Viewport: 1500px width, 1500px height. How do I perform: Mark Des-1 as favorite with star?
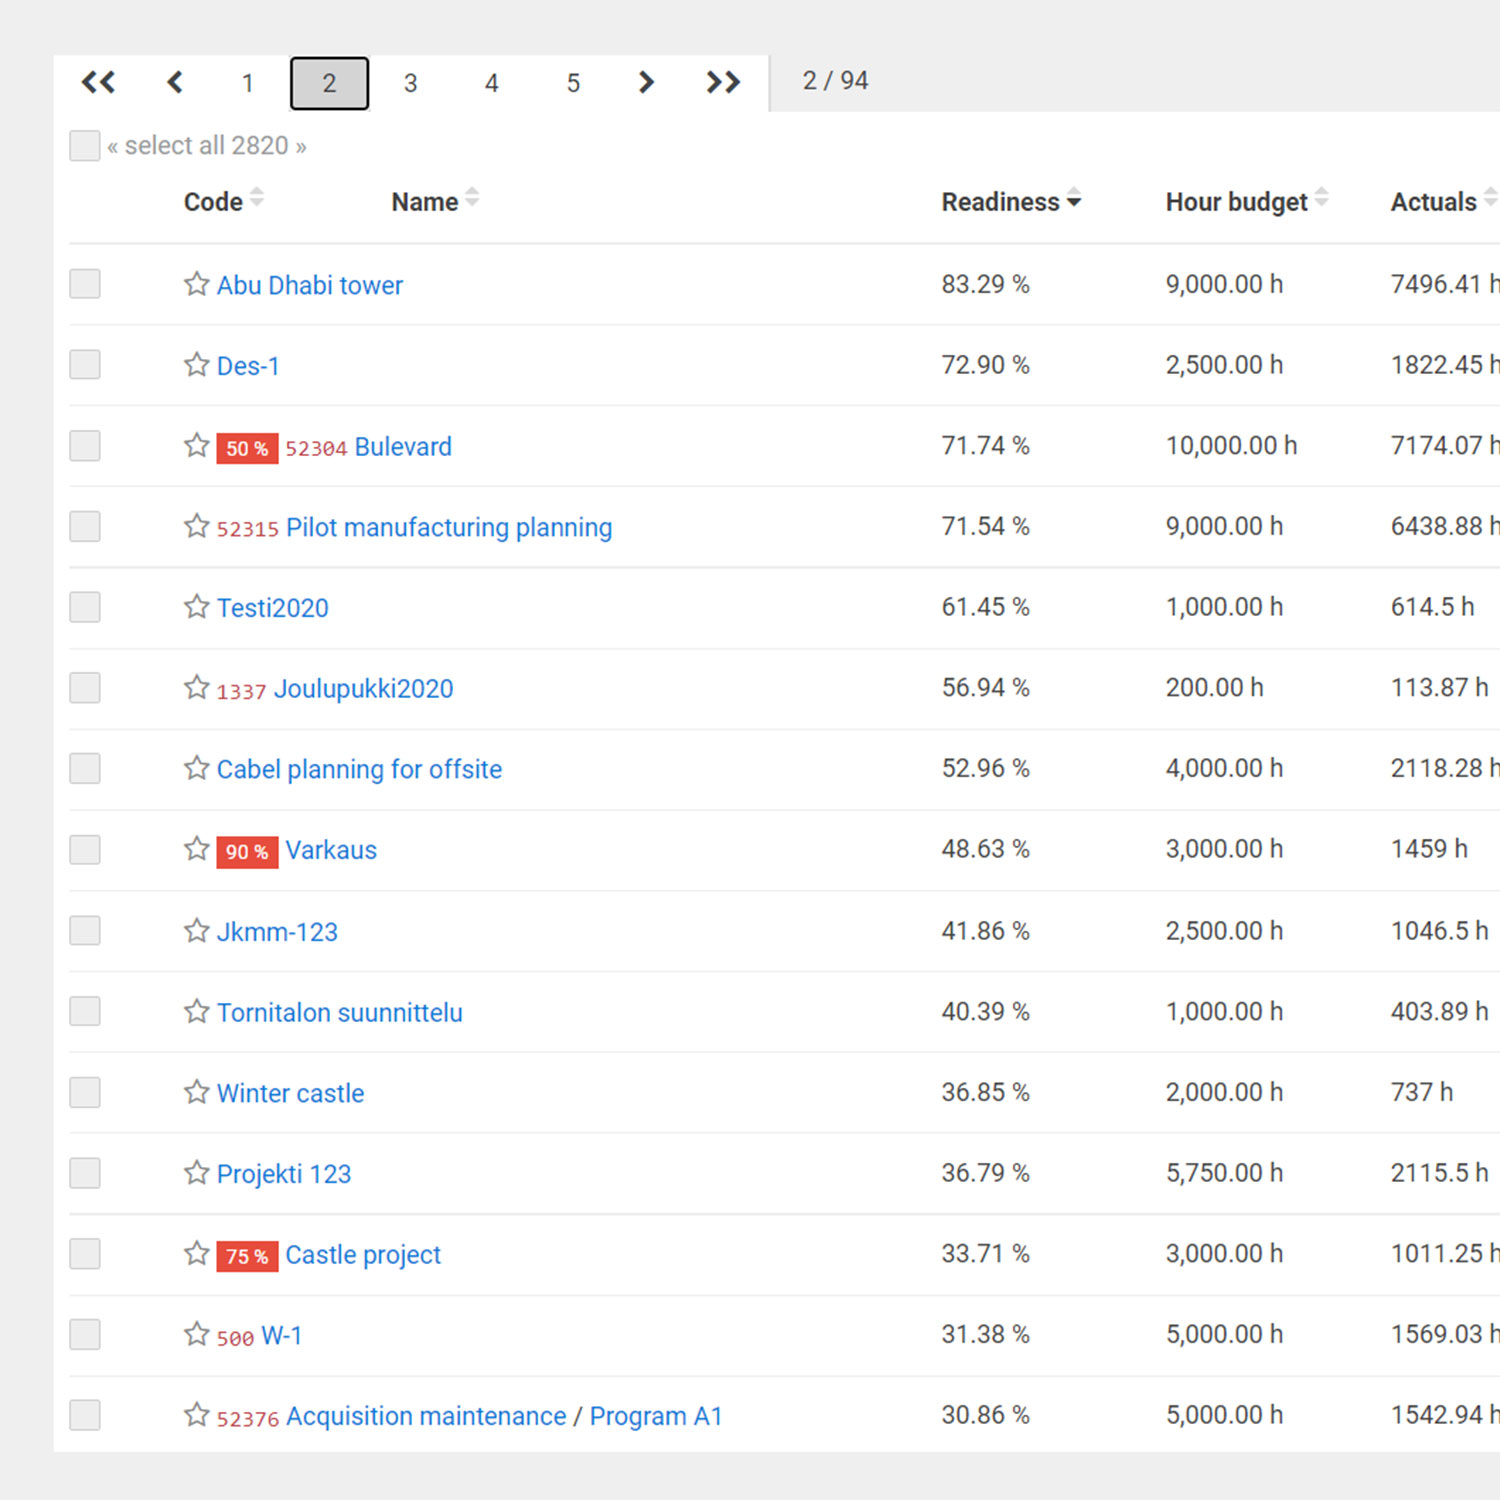point(196,364)
